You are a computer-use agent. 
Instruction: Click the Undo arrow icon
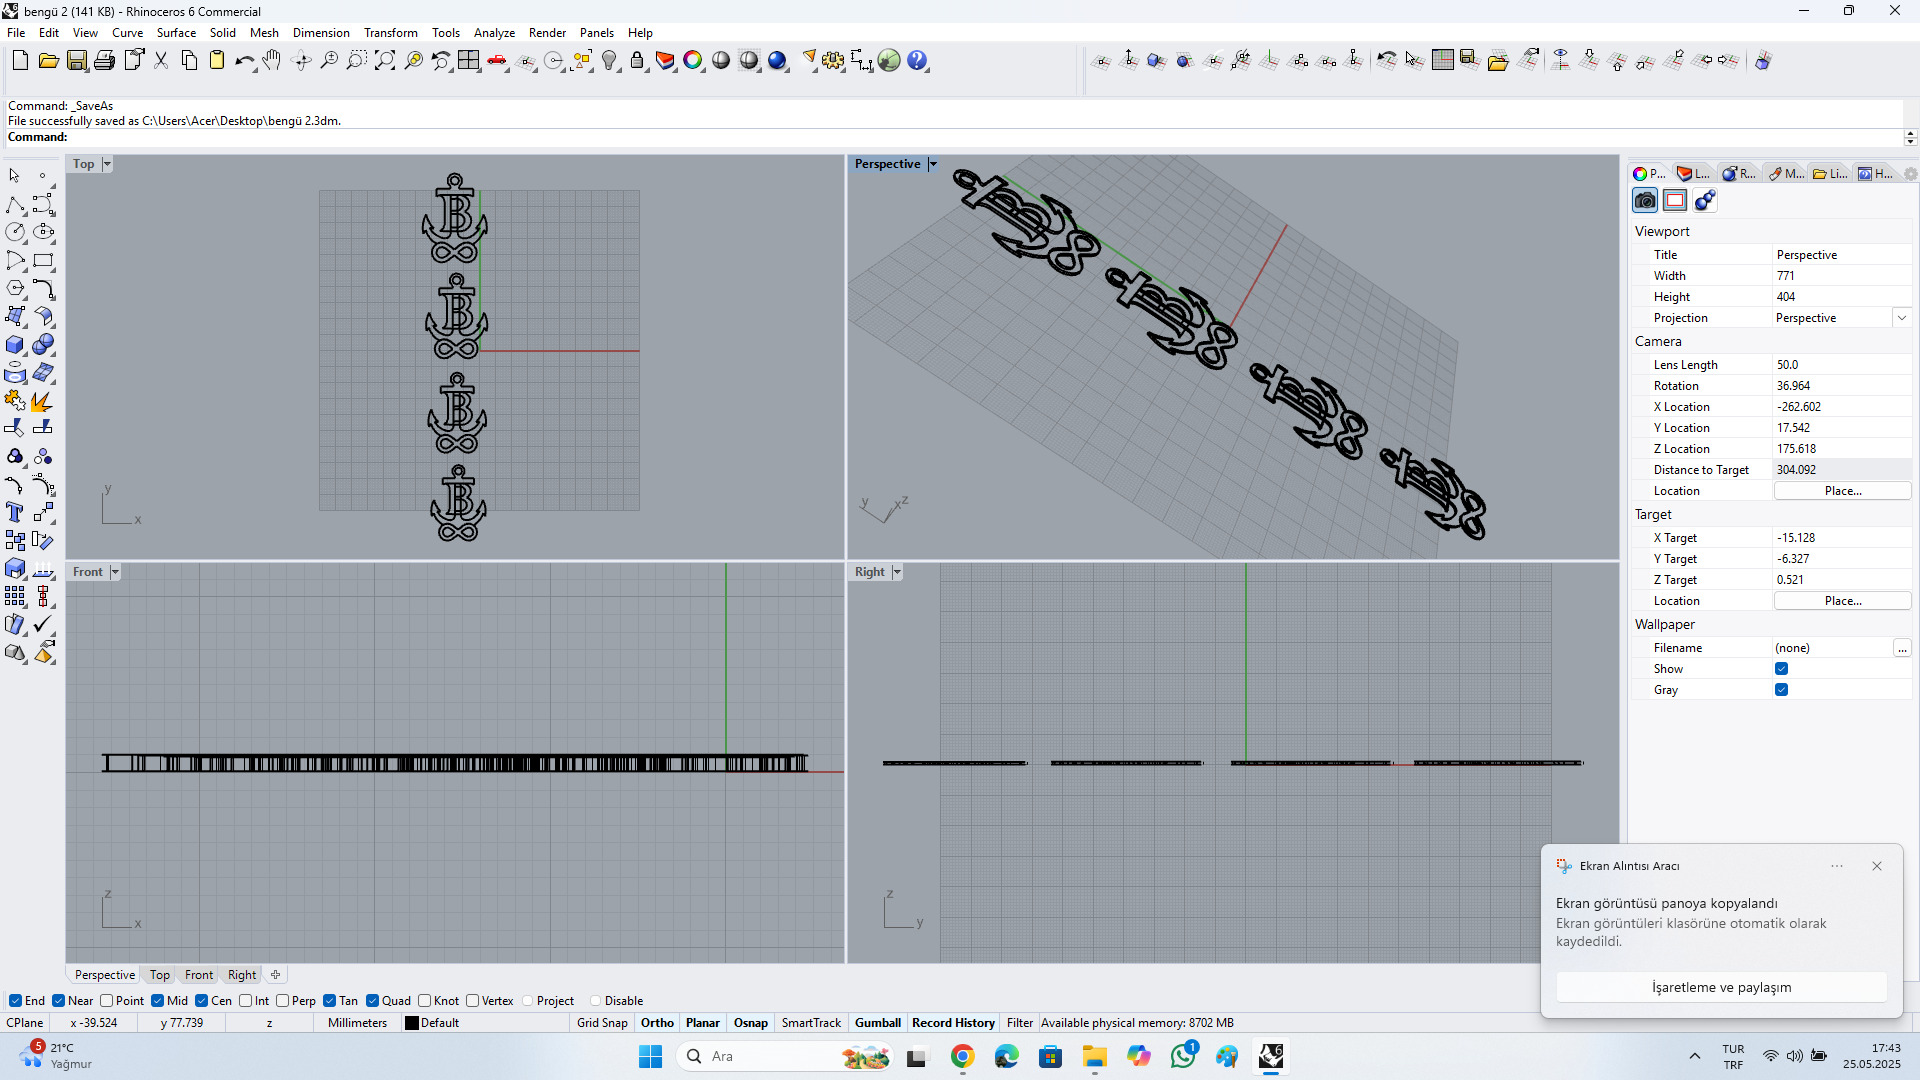pyautogui.click(x=243, y=61)
